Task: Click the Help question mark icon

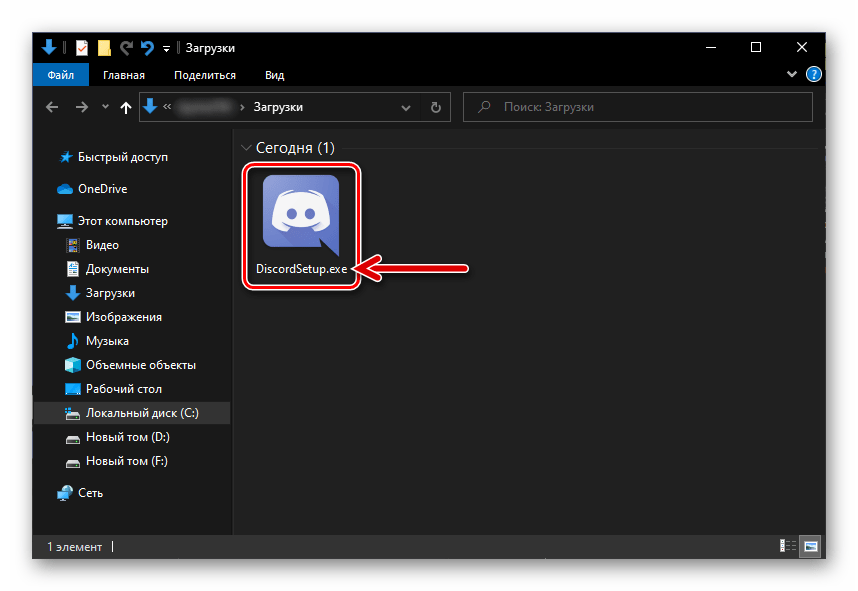Action: [814, 75]
